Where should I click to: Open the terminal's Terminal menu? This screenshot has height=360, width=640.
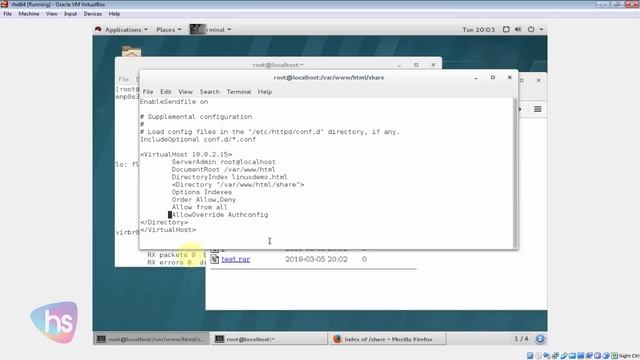click(239, 91)
